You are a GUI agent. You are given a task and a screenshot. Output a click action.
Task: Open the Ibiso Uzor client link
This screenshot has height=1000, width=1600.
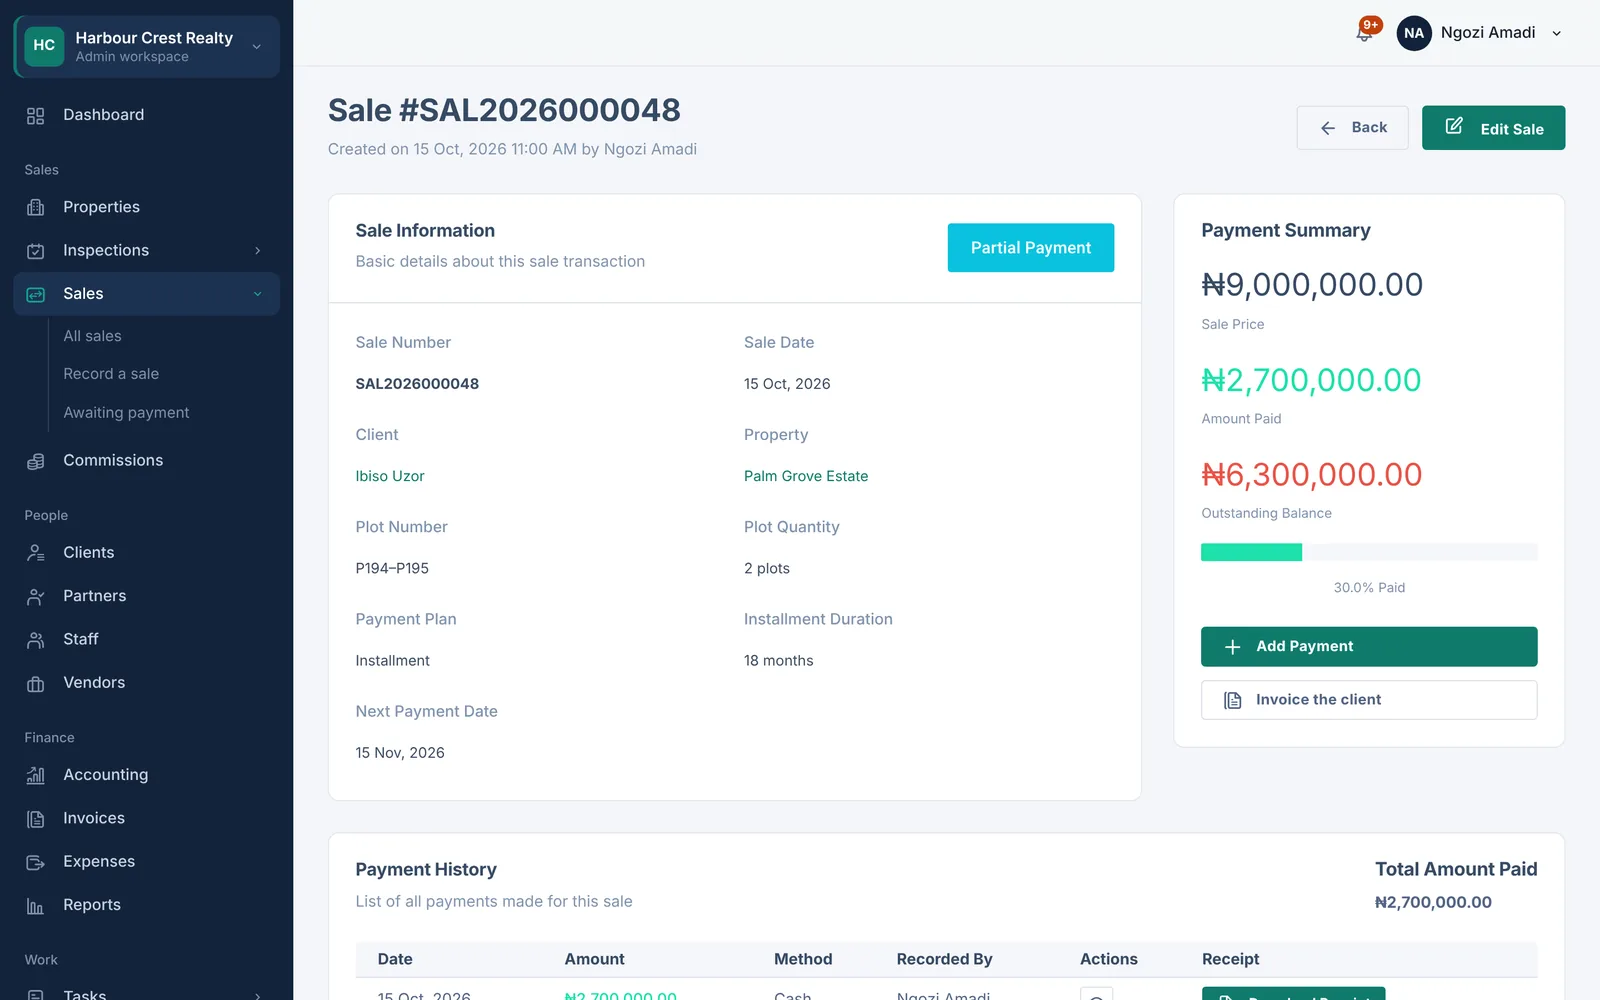tap(390, 476)
